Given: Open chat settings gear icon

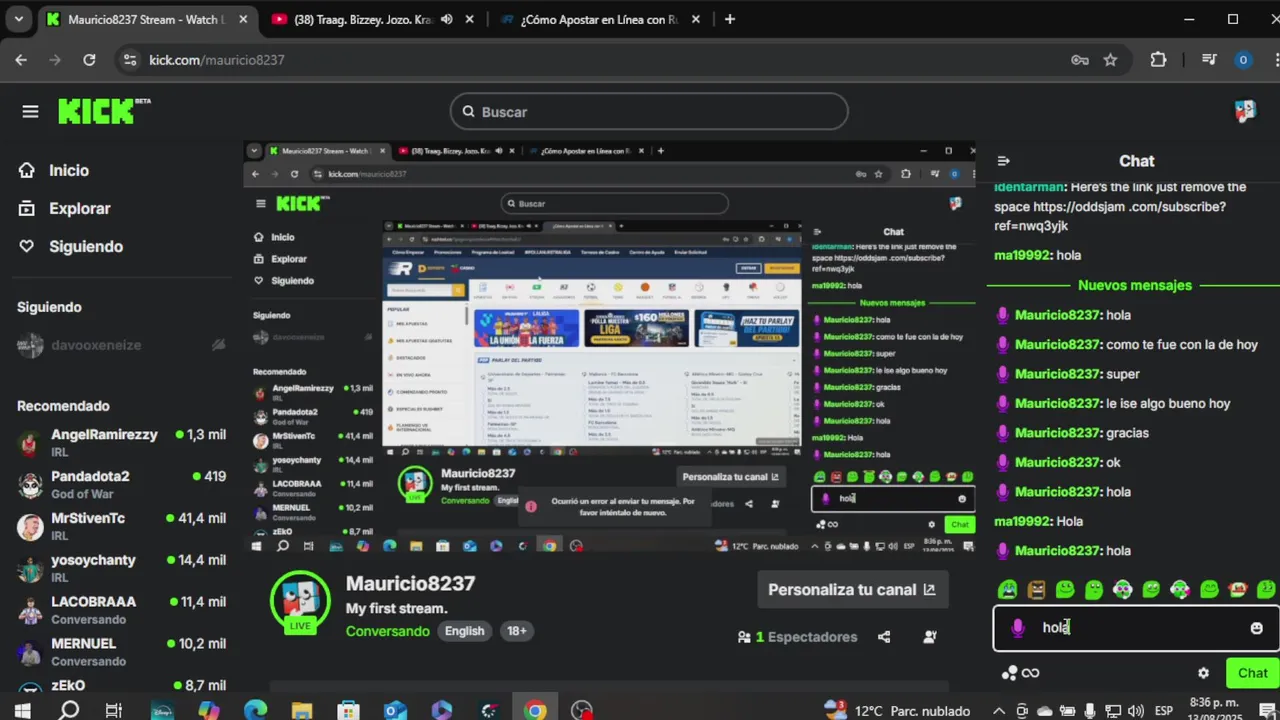Looking at the screenshot, I should point(1203,673).
